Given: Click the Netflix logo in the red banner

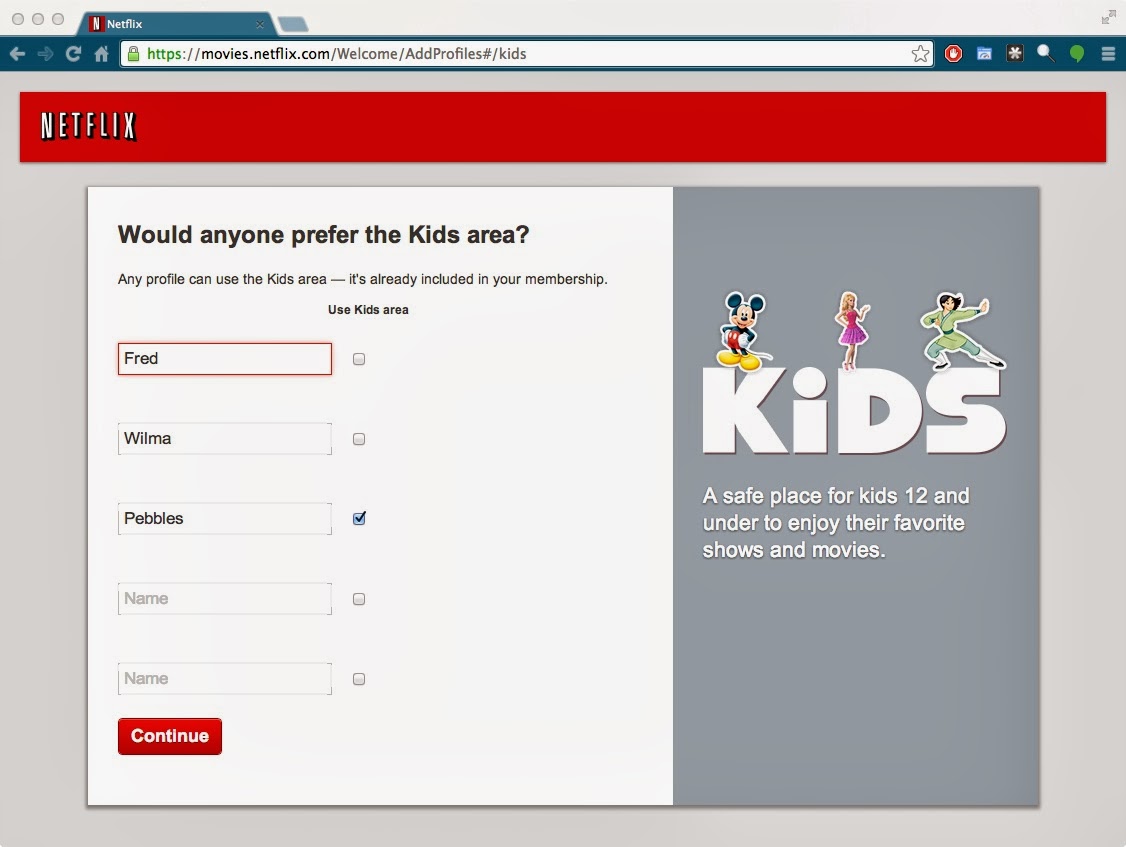Looking at the screenshot, I should coord(88,126).
